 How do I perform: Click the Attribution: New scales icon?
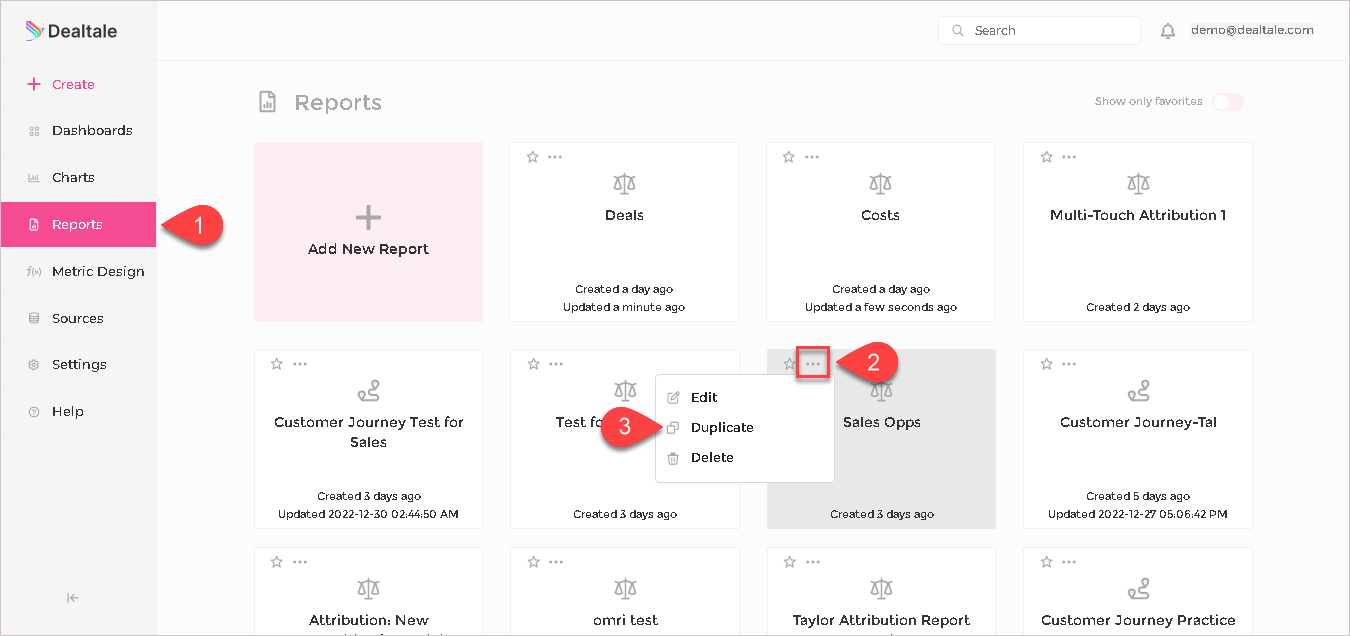point(368,588)
